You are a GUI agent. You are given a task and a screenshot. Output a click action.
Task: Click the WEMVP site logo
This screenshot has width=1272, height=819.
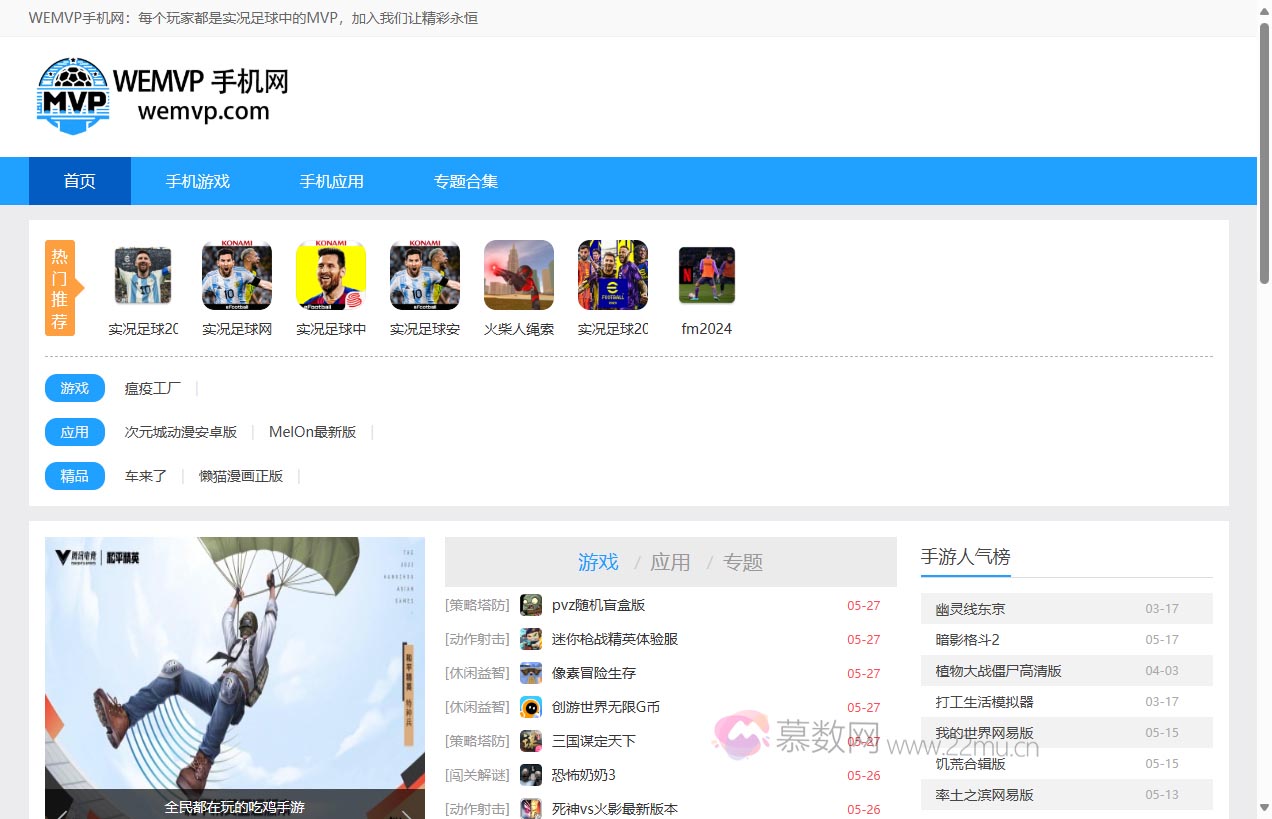tap(72, 95)
